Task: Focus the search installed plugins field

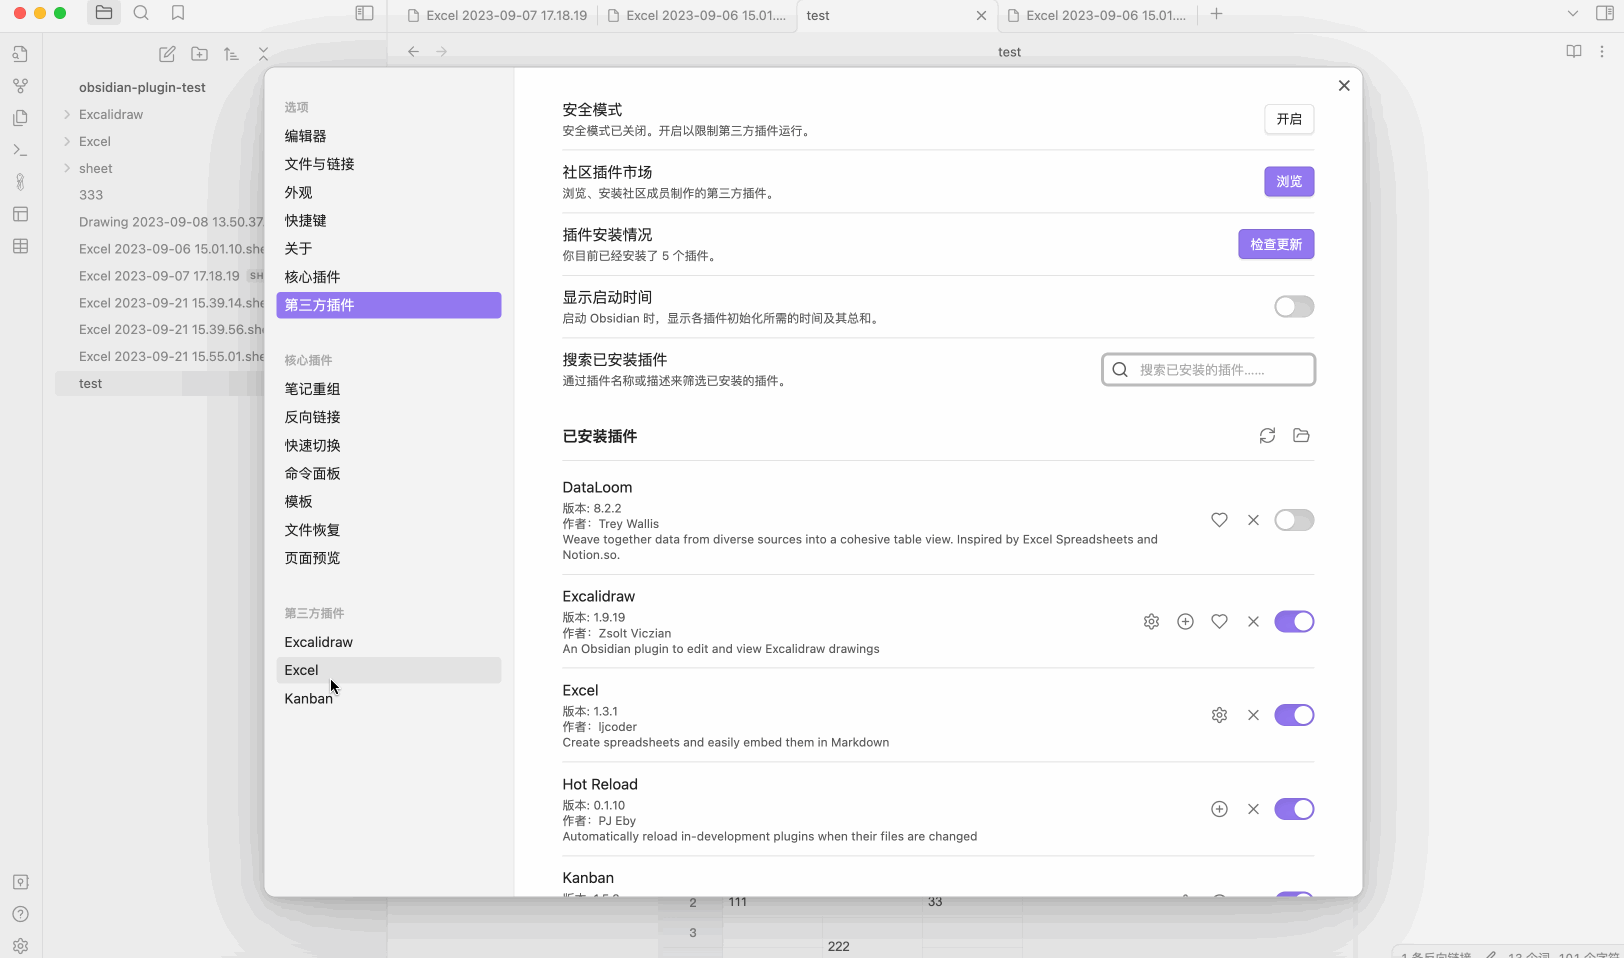Action: [x=1208, y=370]
